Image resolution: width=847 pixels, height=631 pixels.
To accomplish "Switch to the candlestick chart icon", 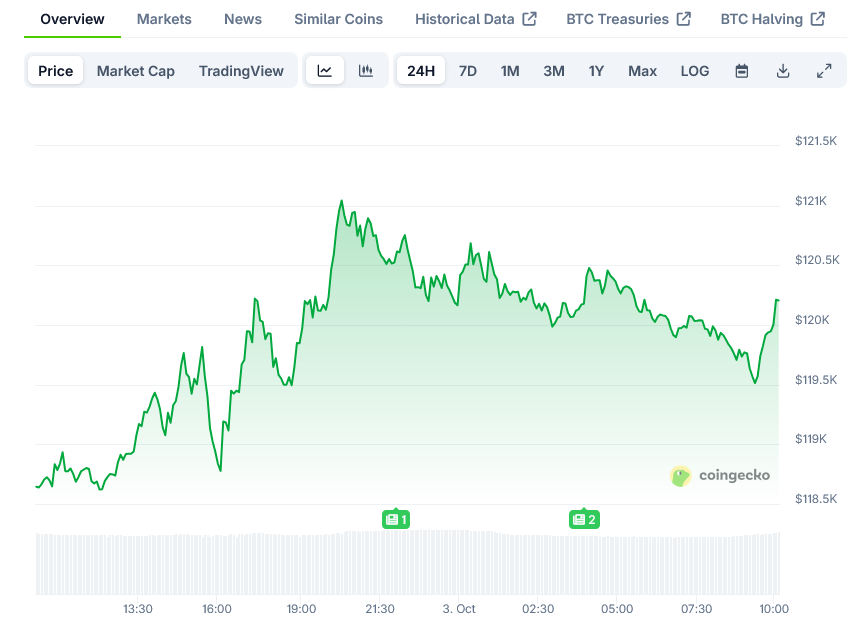I will pyautogui.click(x=366, y=71).
